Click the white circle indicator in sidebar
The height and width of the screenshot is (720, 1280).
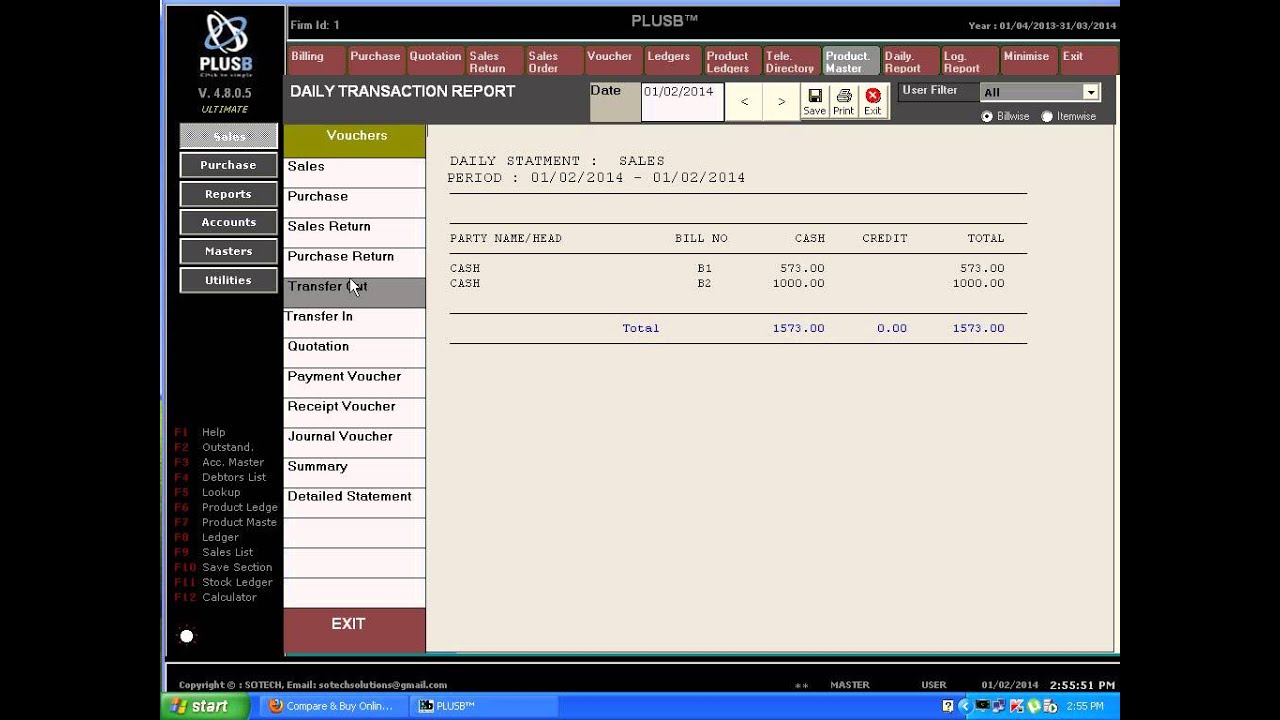click(186, 636)
